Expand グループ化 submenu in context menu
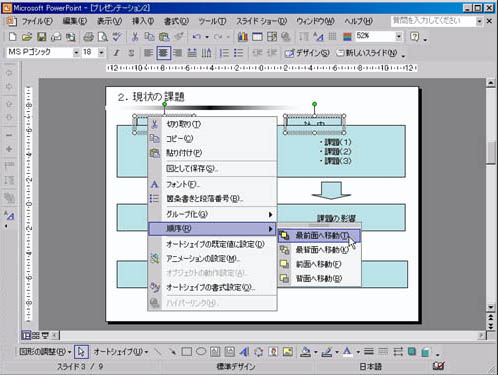This screenshot has width=498, height=375. [212, 214]
